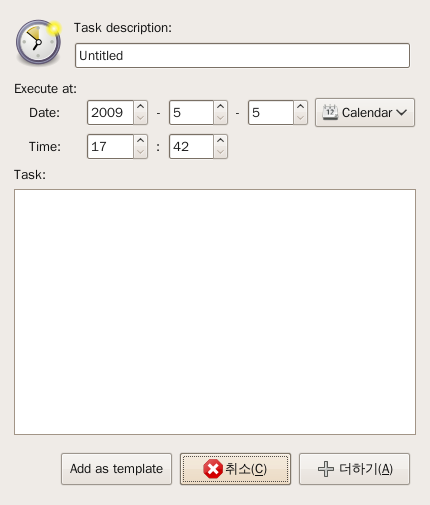Increase the hour with the up arrow
Image resolution: width=430 pixels, height=505 pixels.
point(141,141)
